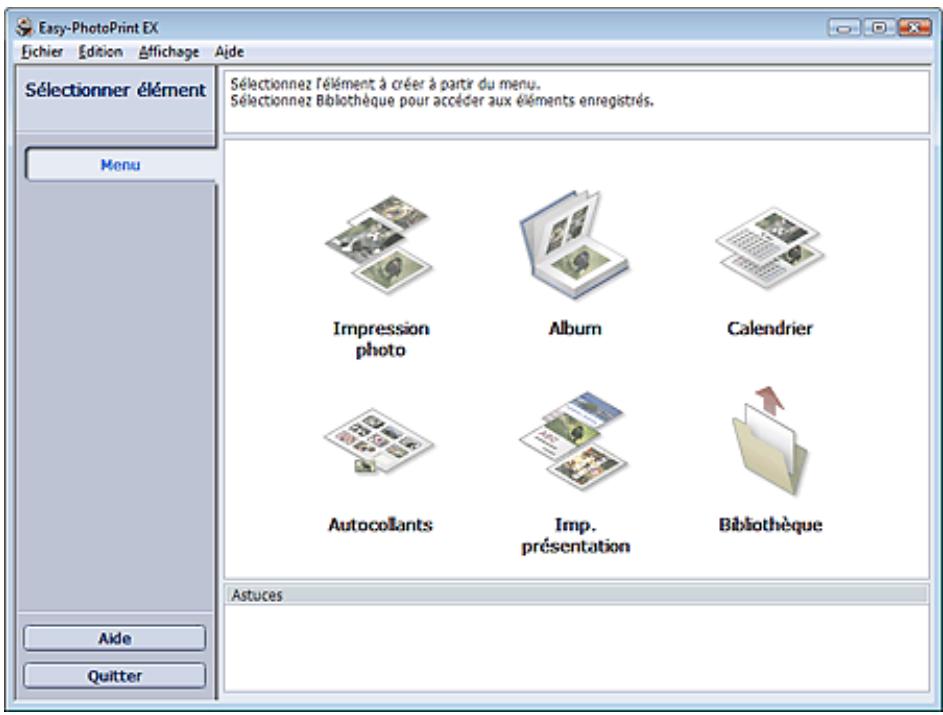This screenshot has height=715, width=943.
Task: Open the Fichier menu
Action: click(x=42, y=52)
